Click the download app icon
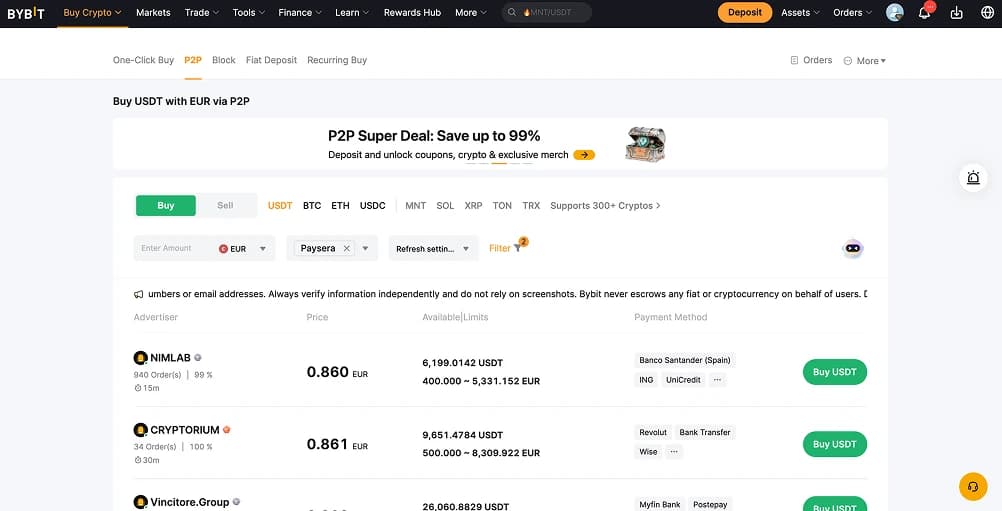Viewport: 1002px width, 511px height. point(957,13)
